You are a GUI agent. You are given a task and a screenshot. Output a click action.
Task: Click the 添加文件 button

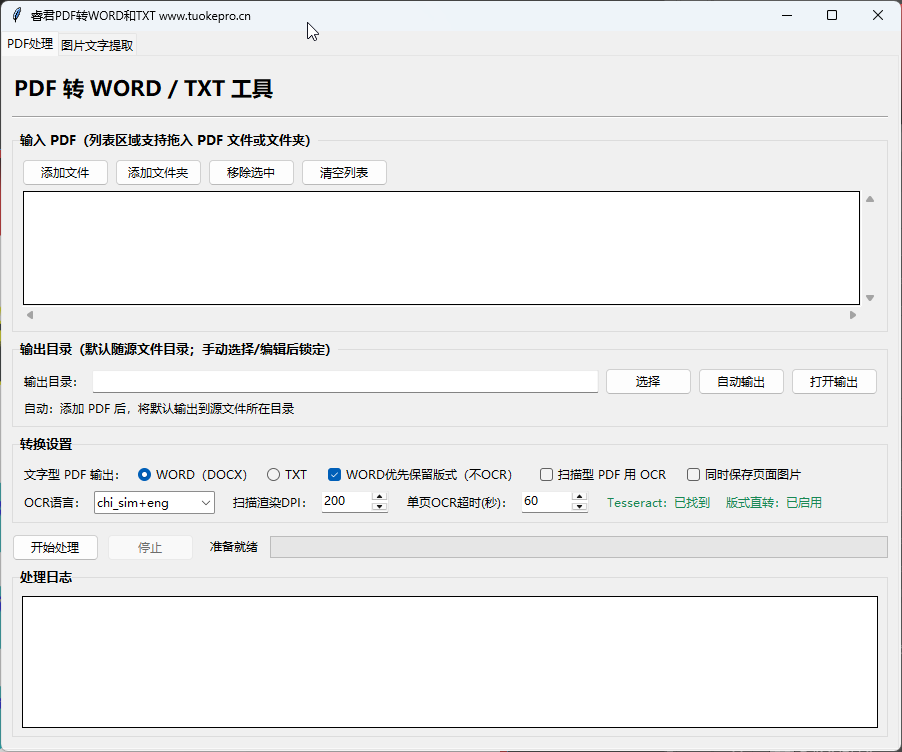point(65,173)
